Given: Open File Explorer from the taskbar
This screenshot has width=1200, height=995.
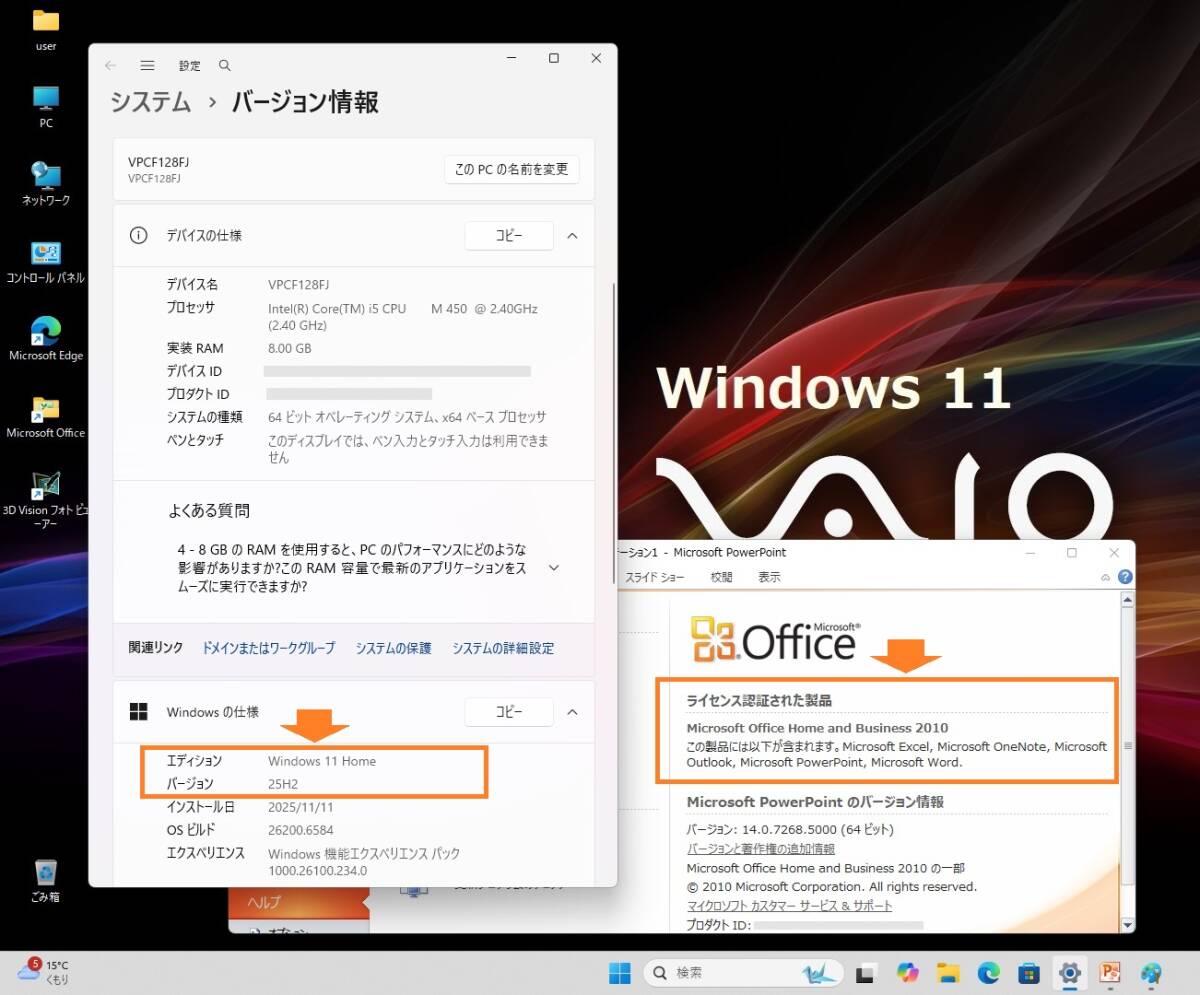Looking at the screenshot, I should 948,972.
